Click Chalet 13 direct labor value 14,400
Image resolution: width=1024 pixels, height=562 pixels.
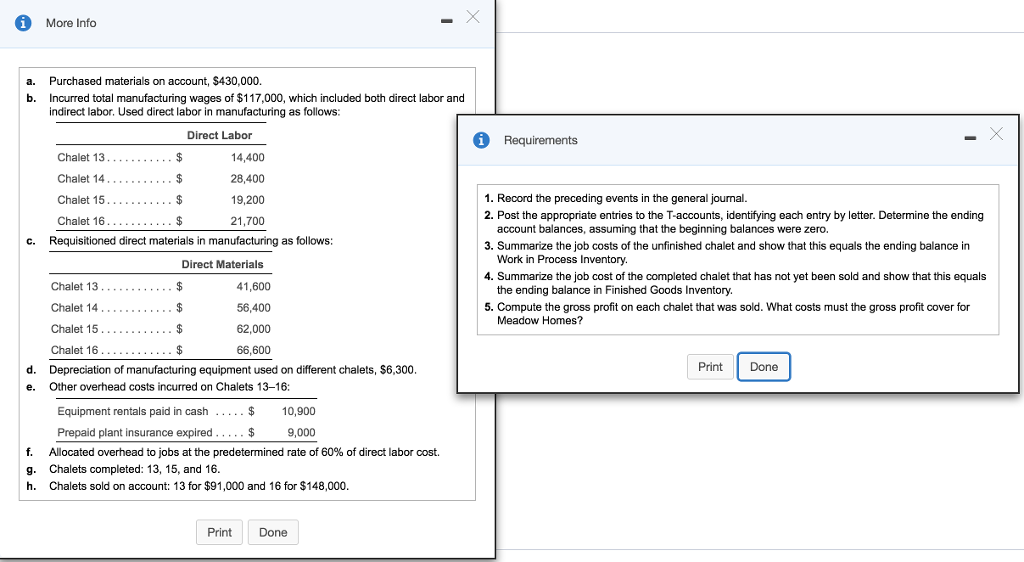(x=248, y=157)
